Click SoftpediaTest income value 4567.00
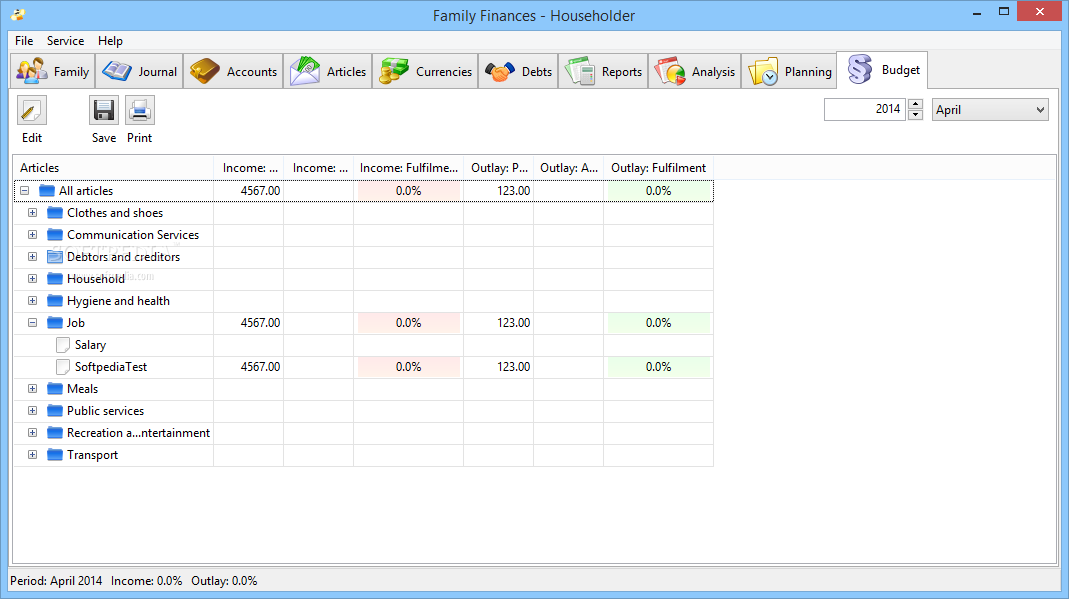The width and height of the screenshot is (1069, 599). (x=260, y=367)
